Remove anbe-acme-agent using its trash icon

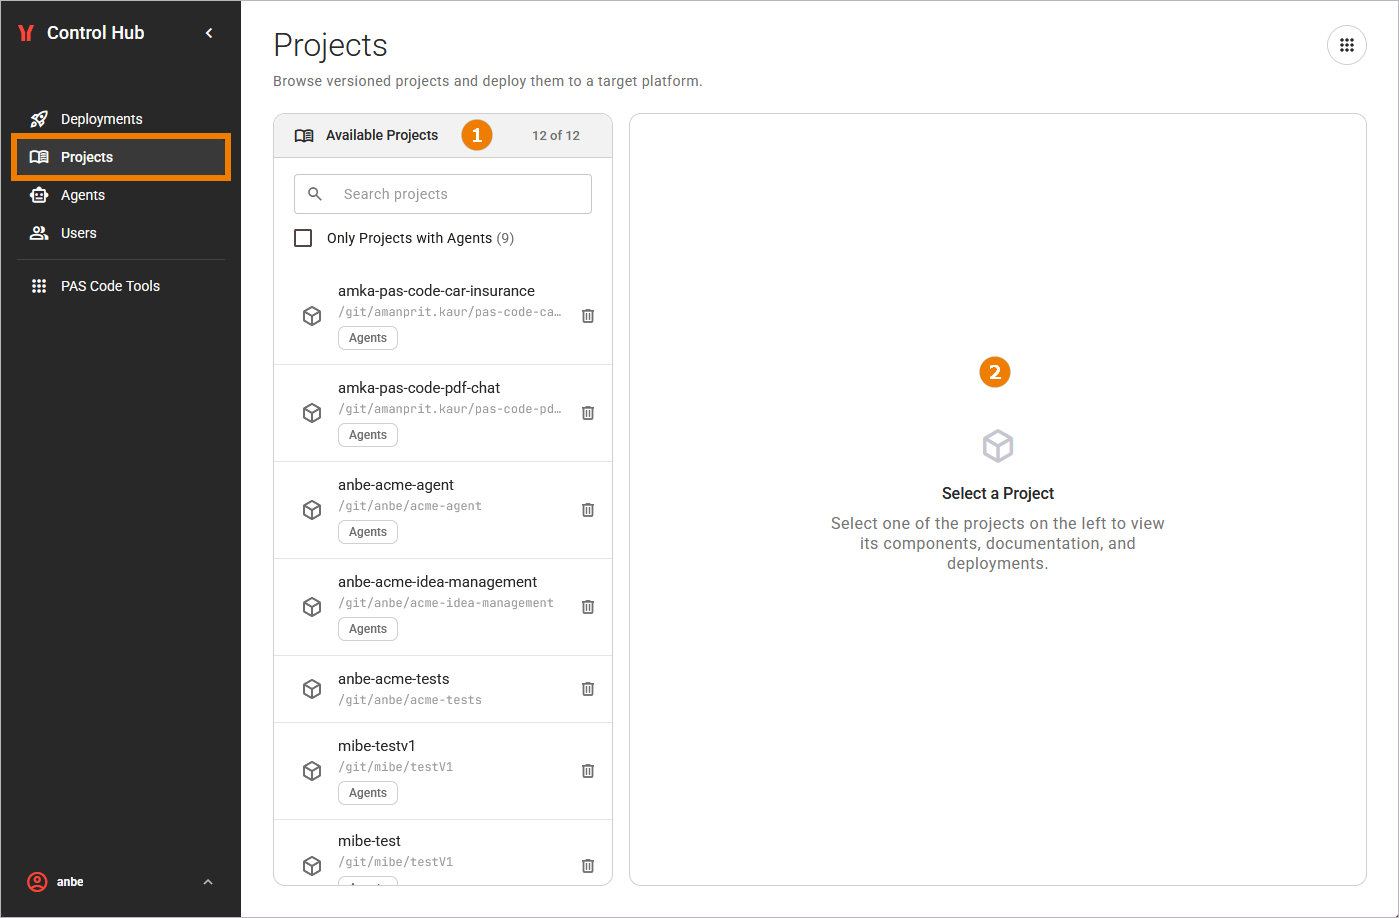588,510
